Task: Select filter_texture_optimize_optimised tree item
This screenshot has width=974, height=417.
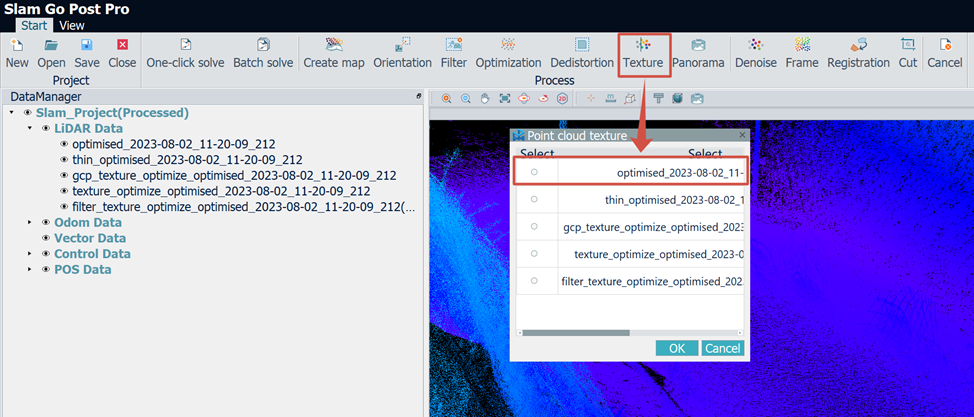Action: [244, 207]
